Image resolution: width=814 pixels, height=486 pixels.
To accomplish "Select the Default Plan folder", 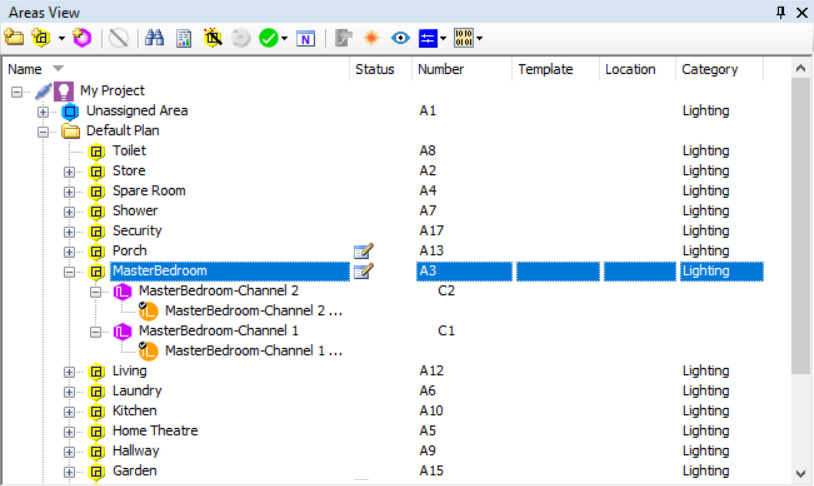I will click(122, 130).
